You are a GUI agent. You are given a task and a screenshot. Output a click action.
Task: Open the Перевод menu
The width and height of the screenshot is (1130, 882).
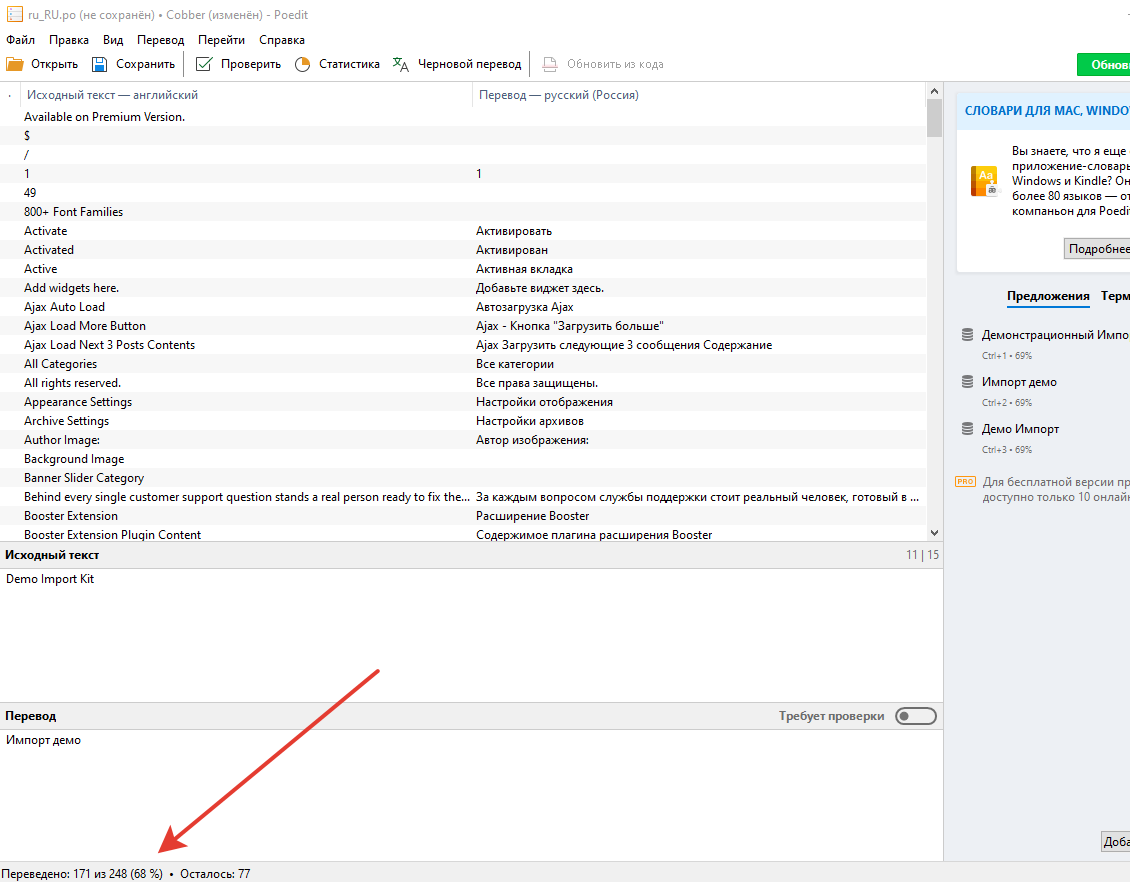coord(161,40)
